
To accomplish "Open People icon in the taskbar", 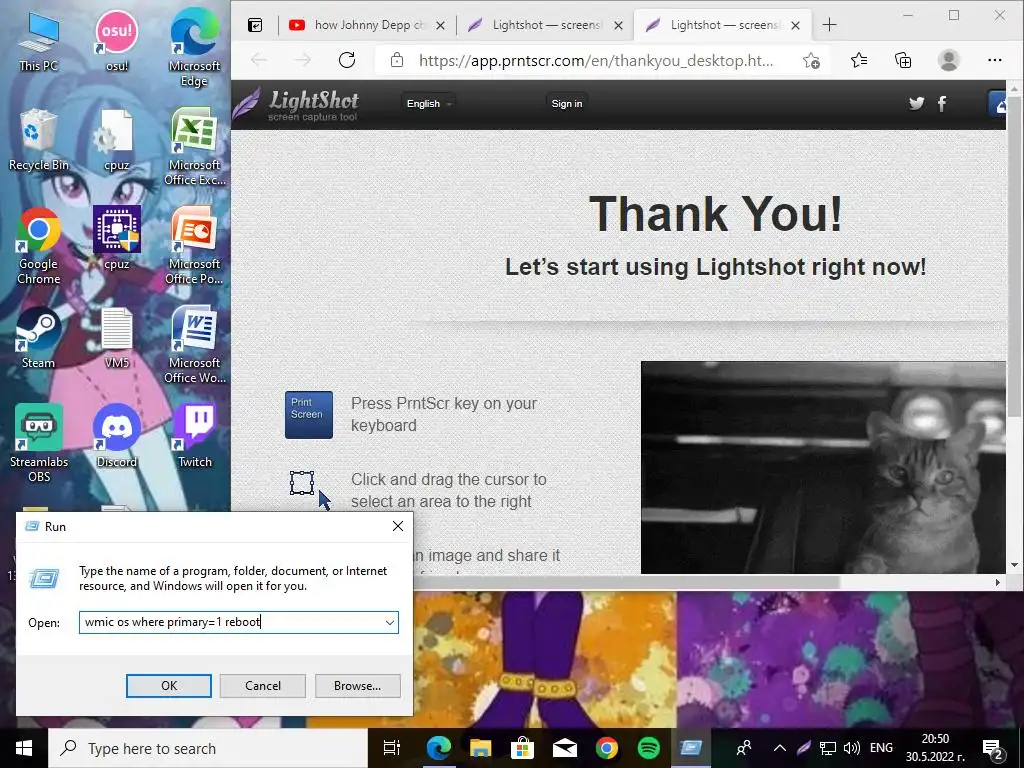I will click(x=744, y=748).
